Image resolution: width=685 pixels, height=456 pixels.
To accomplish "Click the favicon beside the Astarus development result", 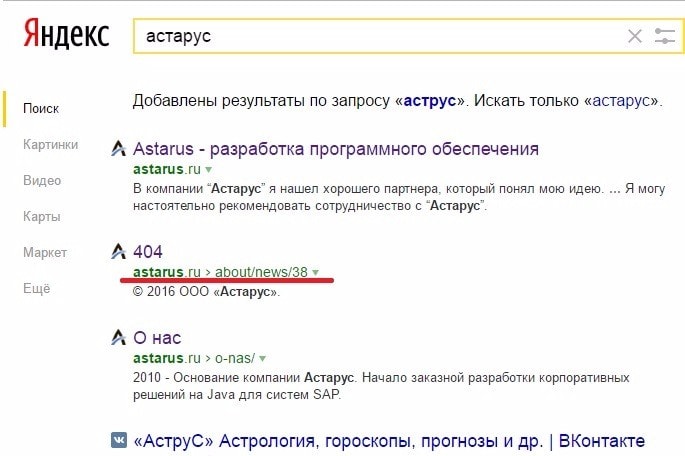I will click(x=118, y=149).
